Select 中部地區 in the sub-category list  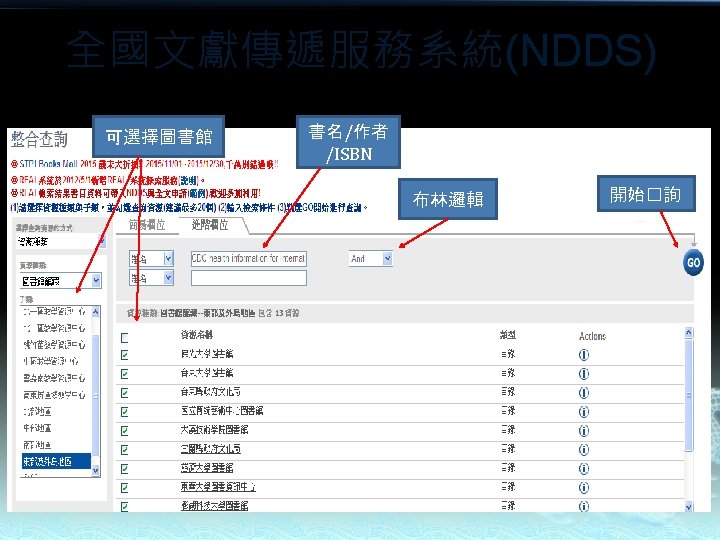(37, 428)
